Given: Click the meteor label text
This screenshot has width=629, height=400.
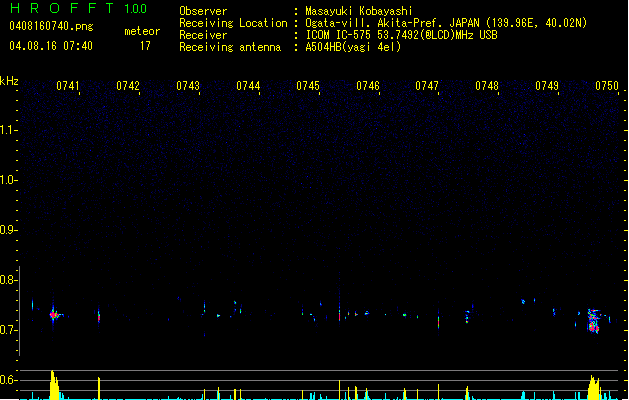Looking at the screenshot, I should click(142, 31).
